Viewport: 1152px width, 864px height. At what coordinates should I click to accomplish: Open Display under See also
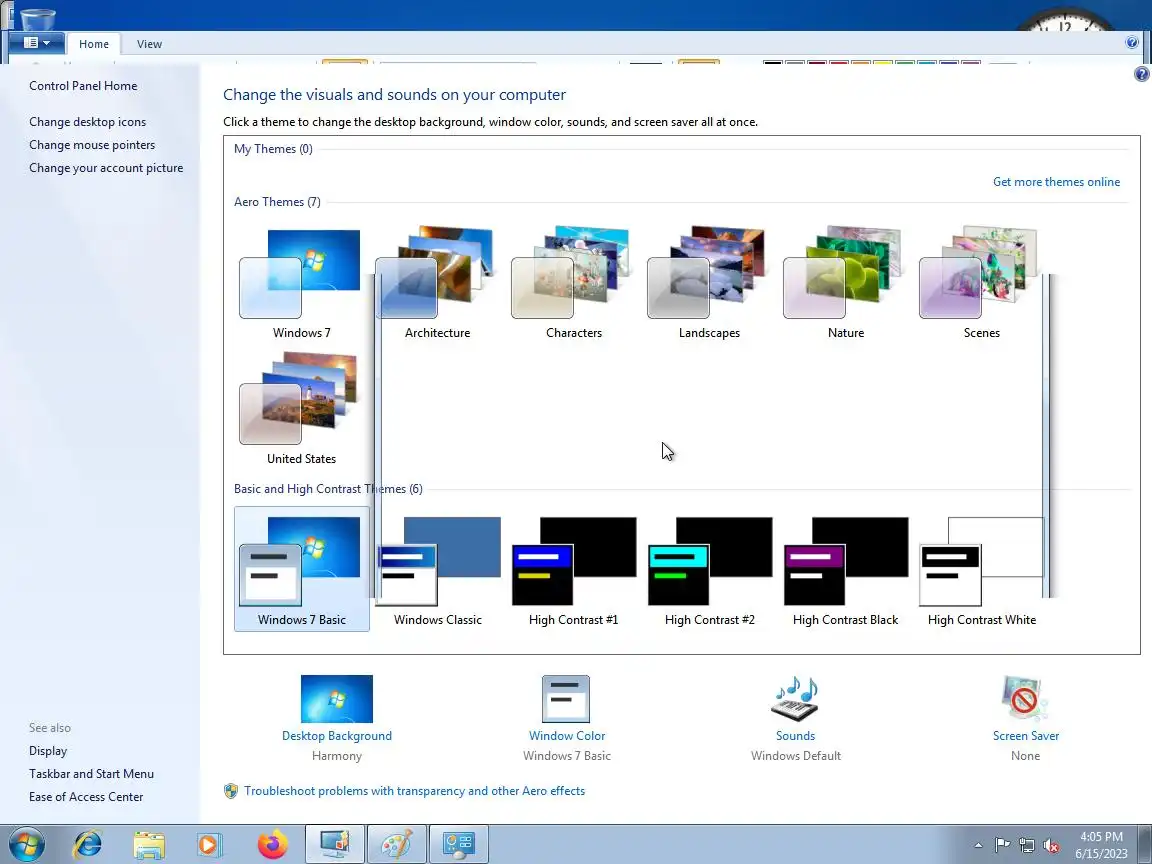pos(48,750)
